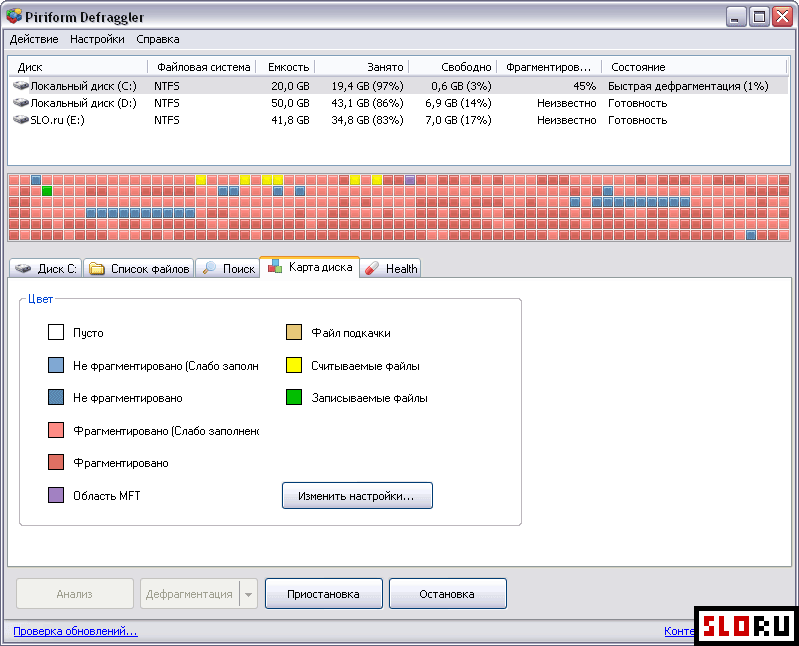
Task: Click the dark blue Не фрагментировано swatch
Action: click(56, 397)
